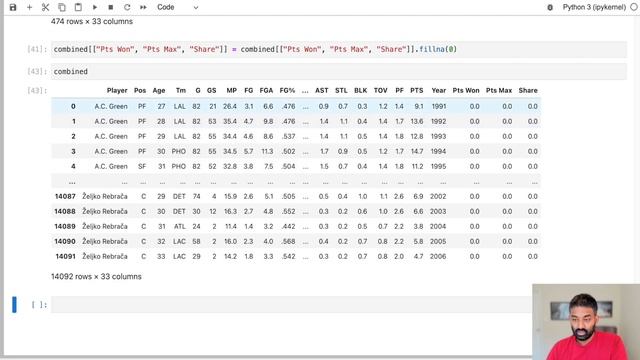Screen dimensions: 640x360
Task: Select the STL column header
Action: 341,91
